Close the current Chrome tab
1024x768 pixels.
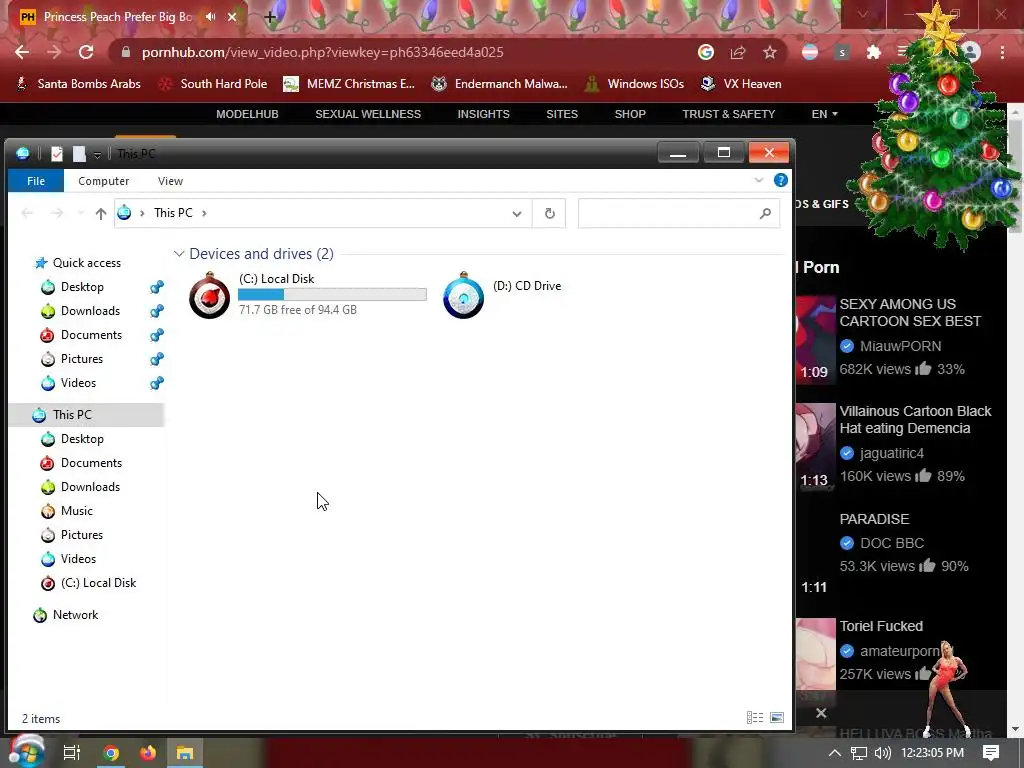click(x=232, y=17)
